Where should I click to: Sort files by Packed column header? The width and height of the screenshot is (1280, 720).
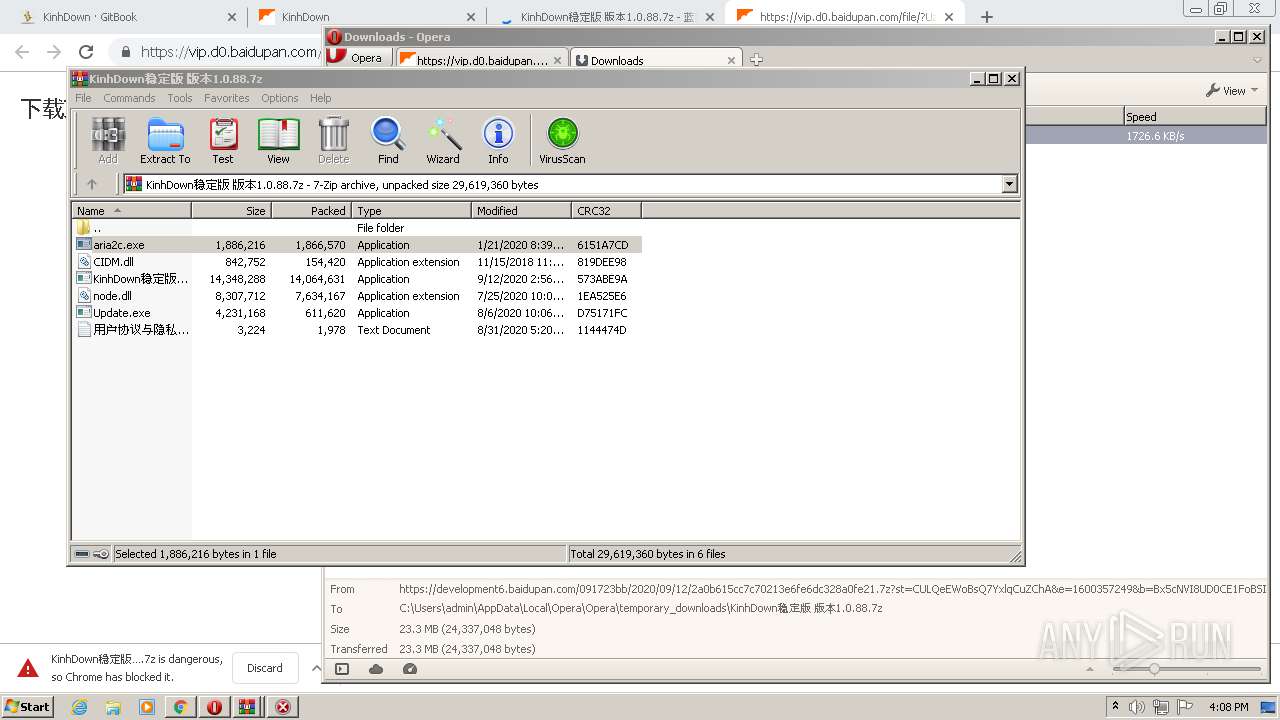pyautogui.click(x=311, y=210)
